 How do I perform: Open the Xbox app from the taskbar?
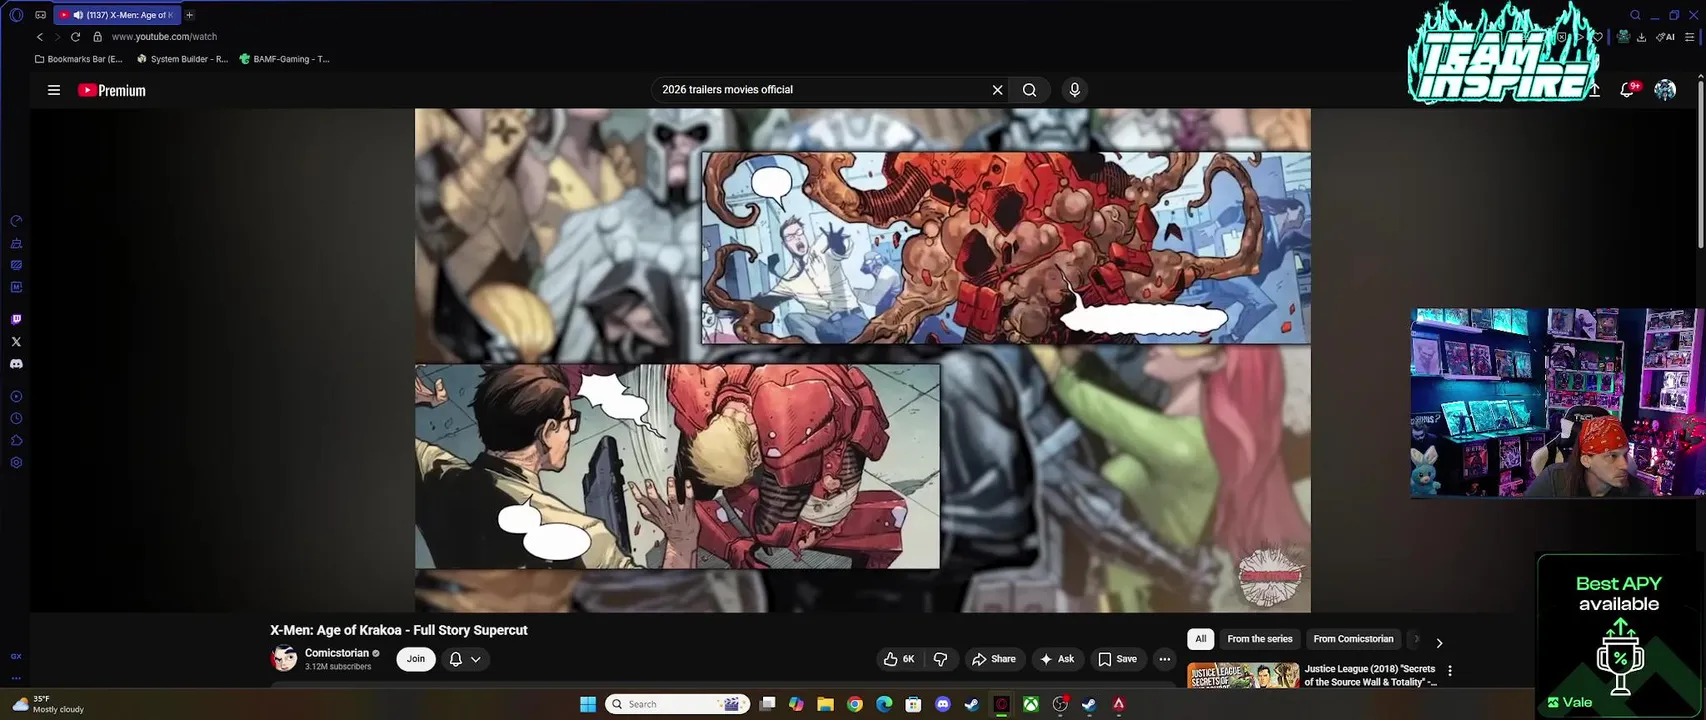(x=1030, y=704)
